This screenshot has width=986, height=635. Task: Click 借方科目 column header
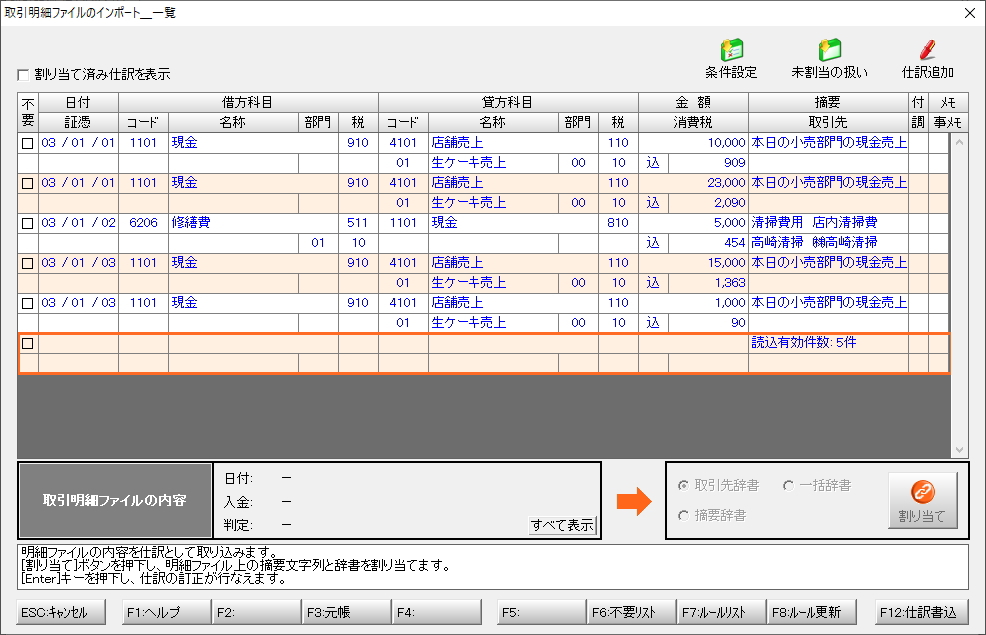248,102
